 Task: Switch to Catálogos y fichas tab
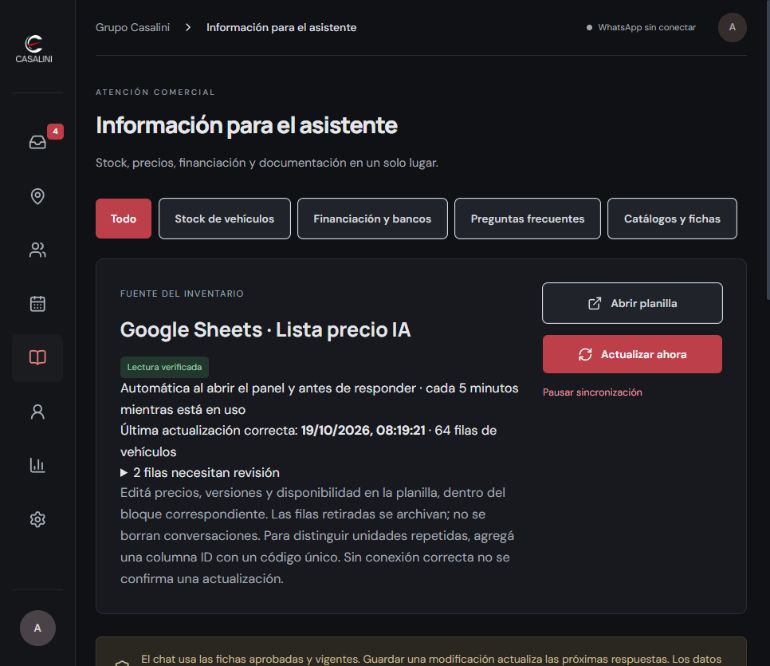pyautogui.click(x=672, y=219)
